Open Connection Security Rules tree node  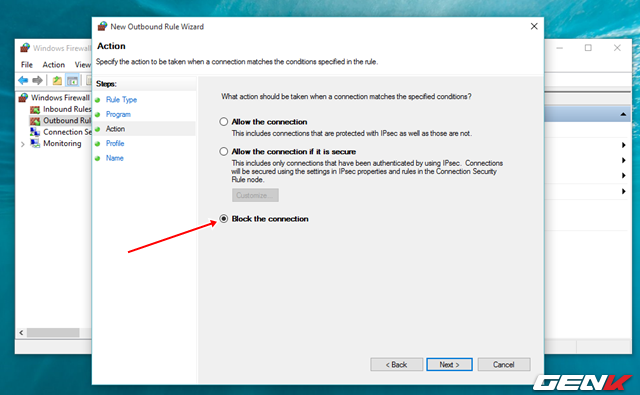pos(67,132)
